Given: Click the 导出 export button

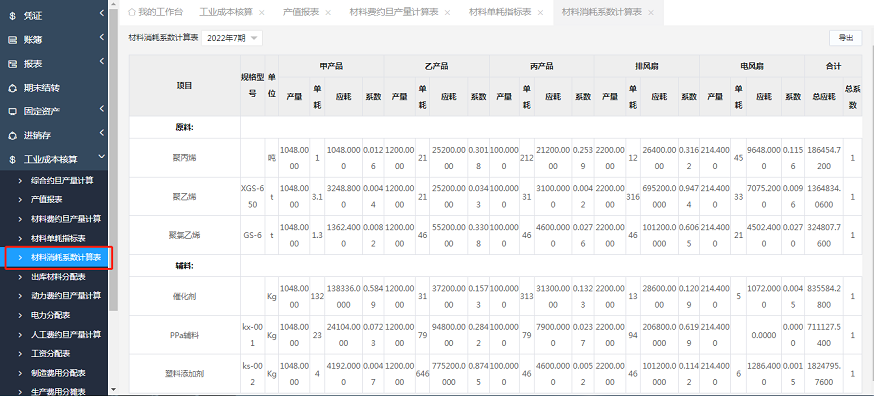Looking at the screenshot, I should 846,38.
